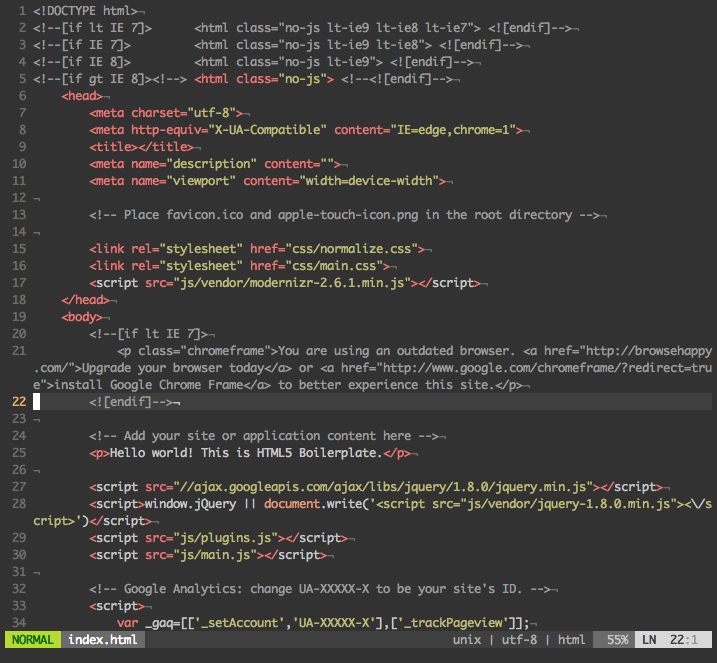This screenshot has height=663, width=717.
Task: Click the html filetype indicator
Action: [x=571, y=640]
